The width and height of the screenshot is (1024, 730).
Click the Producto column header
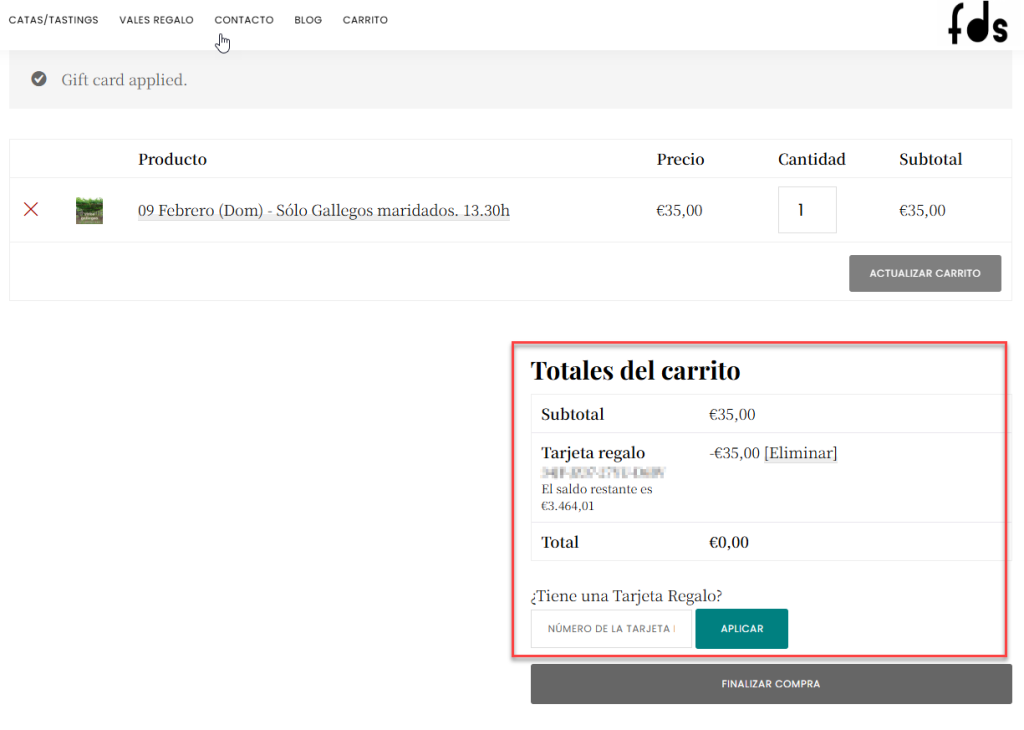172,159
